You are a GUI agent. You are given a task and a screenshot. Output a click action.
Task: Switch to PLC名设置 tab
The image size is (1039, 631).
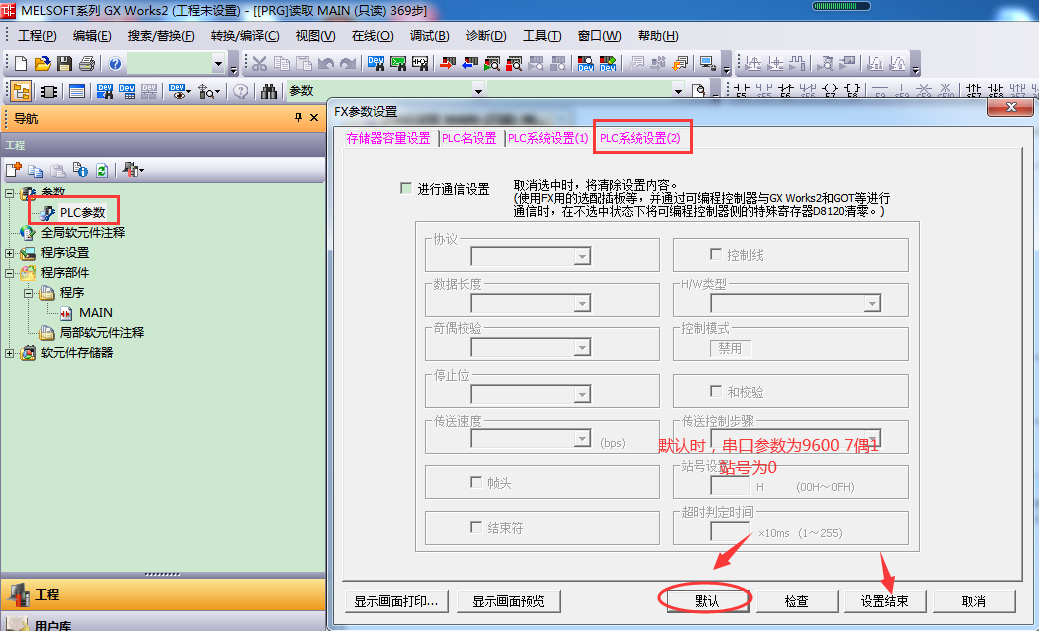pos(469,139)
